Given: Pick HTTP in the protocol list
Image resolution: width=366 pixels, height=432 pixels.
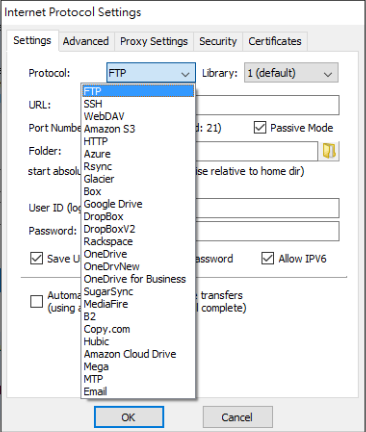Looking at the screenshot, I should 138,141.
